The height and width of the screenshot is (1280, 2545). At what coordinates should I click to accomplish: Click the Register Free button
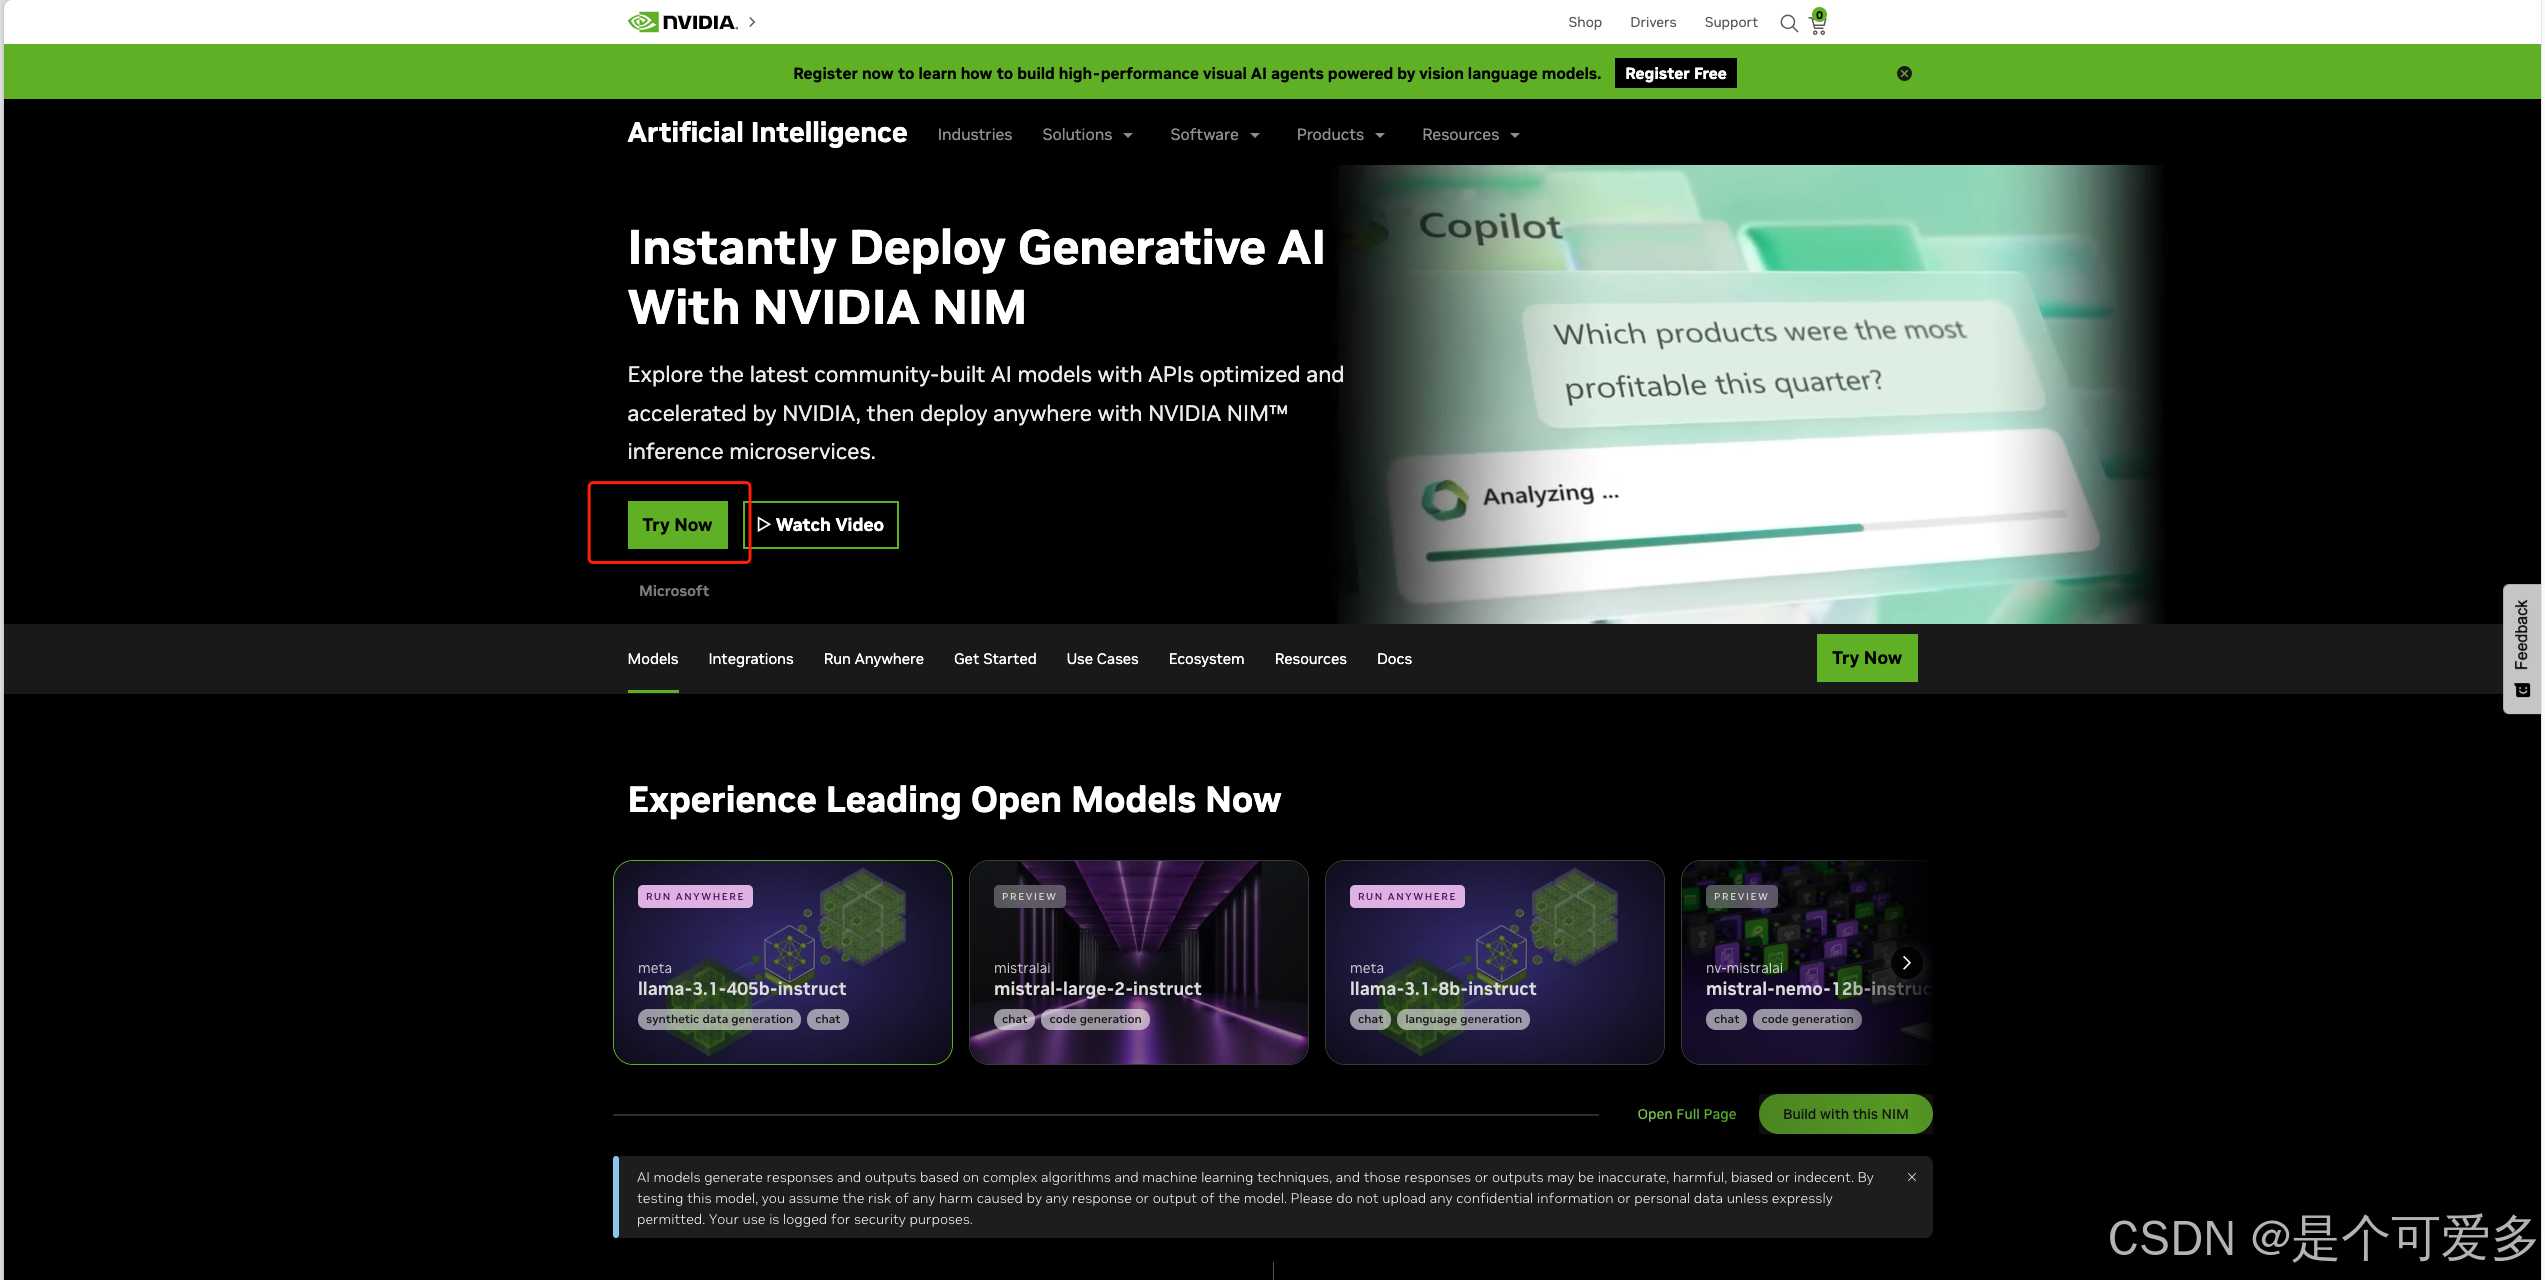(x=1675, y=74)
